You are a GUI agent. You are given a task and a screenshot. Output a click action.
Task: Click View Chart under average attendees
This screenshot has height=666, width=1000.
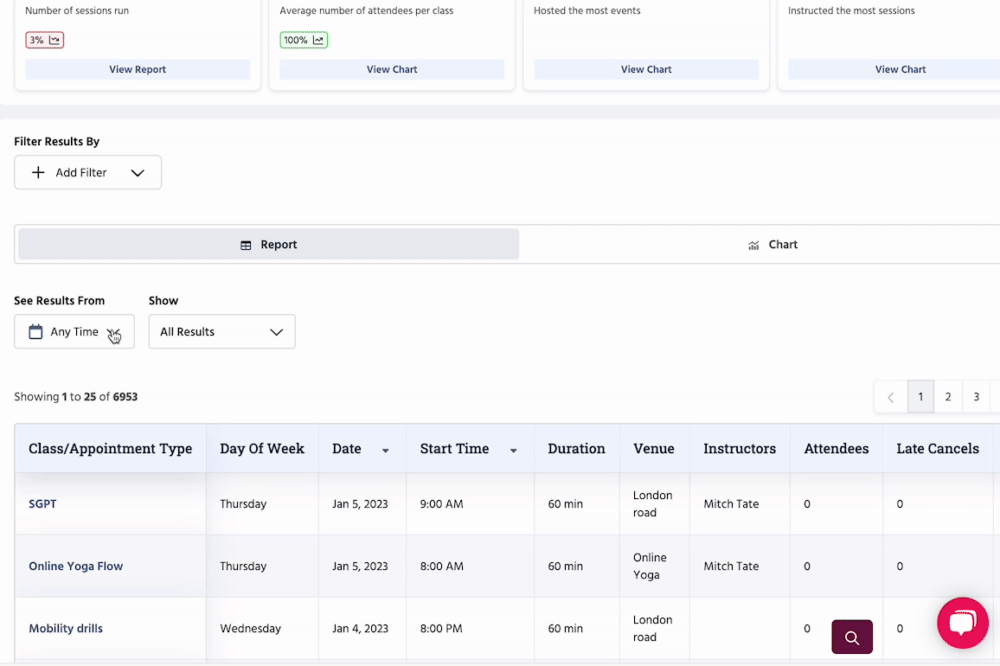point(391,70)
